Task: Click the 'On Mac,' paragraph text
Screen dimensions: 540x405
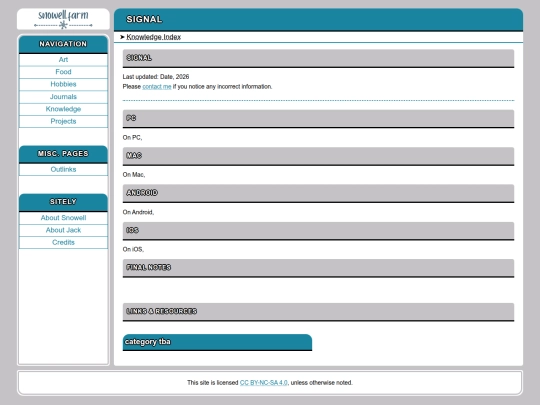Action: click(134, 175)
